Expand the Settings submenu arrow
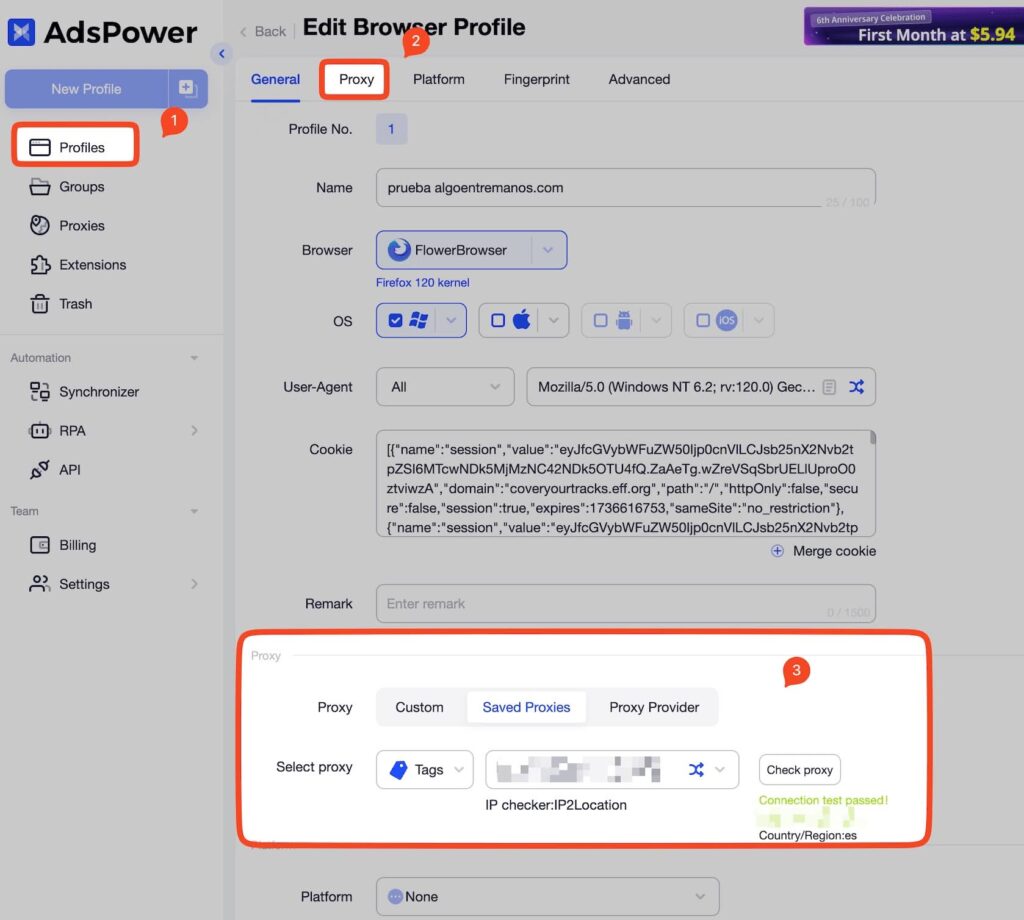This screenshot has height=920, width=1024. 194,584
